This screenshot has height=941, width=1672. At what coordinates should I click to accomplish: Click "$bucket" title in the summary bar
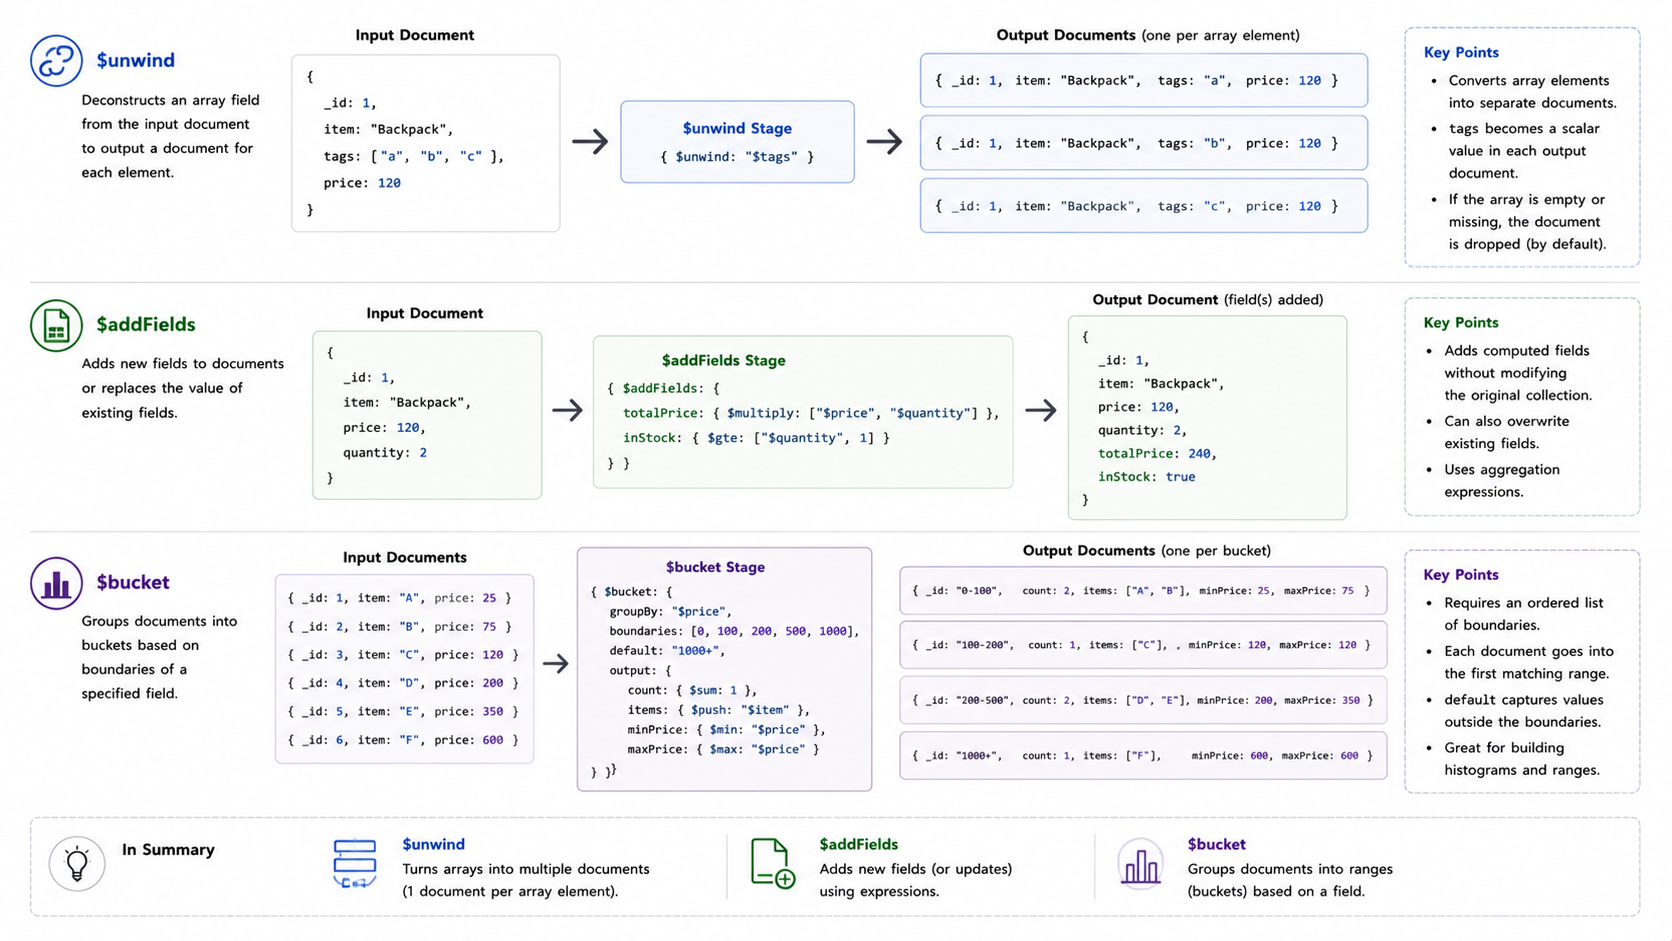(x=1216, y=845)
